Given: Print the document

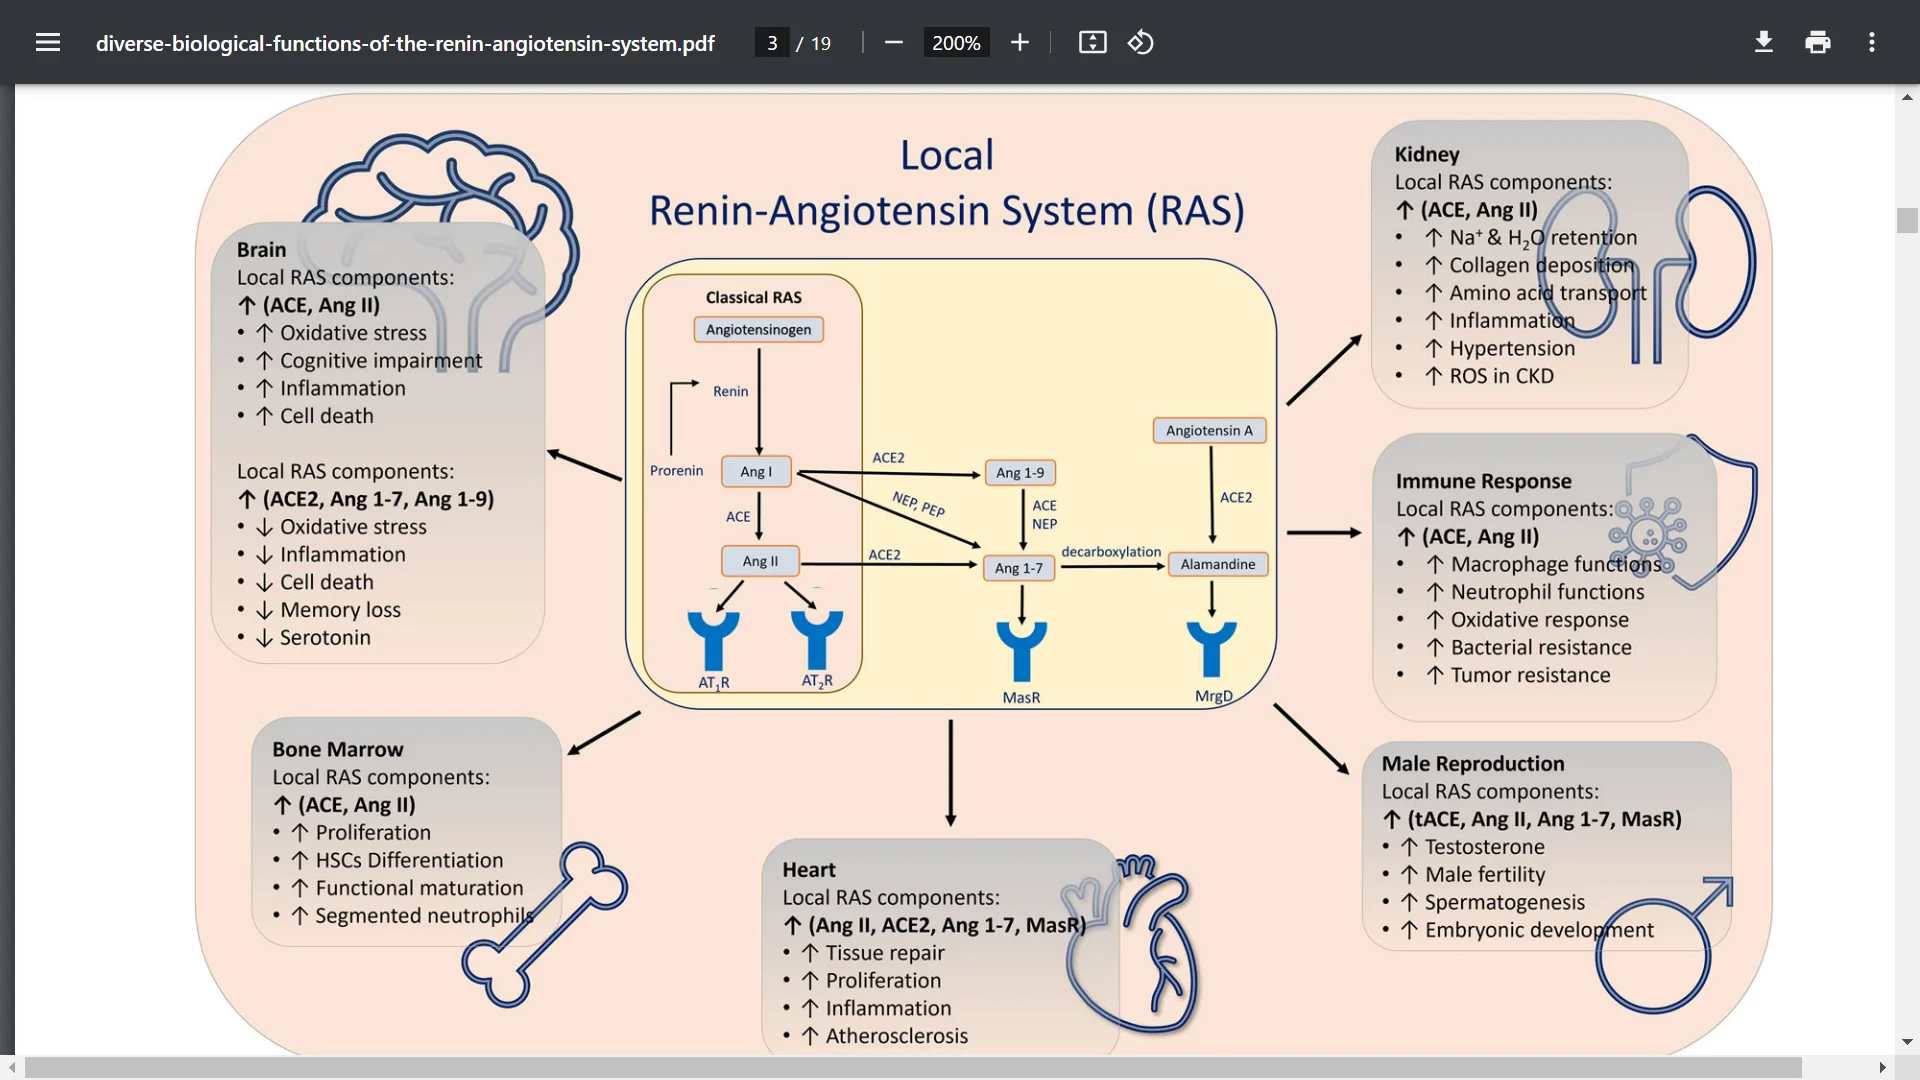Looking at the screenshot, I should [x=1817, y=42].
